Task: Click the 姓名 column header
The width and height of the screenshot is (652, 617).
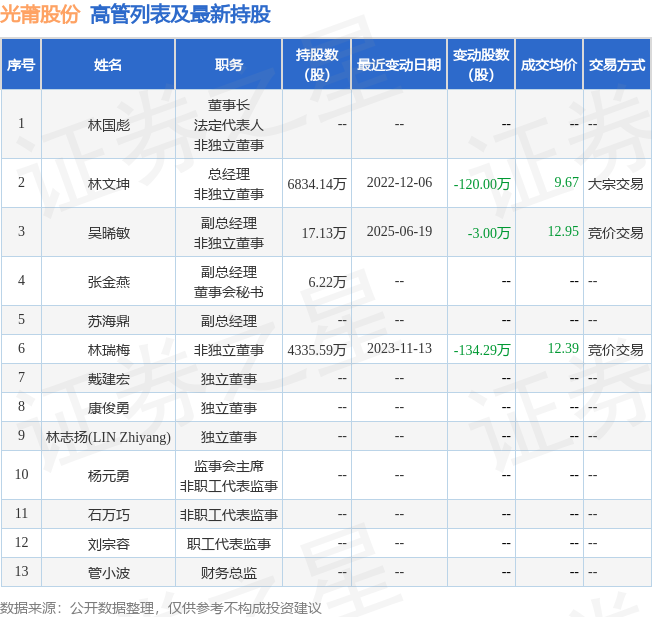Action: pos(108,64)
